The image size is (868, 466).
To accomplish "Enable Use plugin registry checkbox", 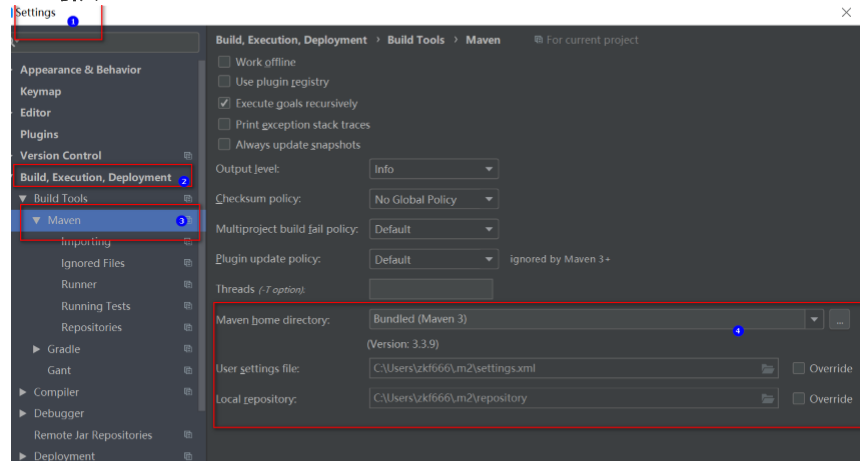I will pyautogui.click(x=224, y=81).
